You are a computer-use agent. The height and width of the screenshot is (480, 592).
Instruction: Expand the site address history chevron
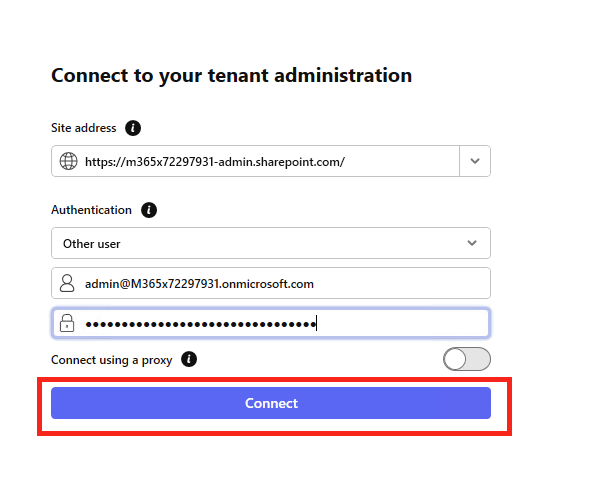[475, 161]
